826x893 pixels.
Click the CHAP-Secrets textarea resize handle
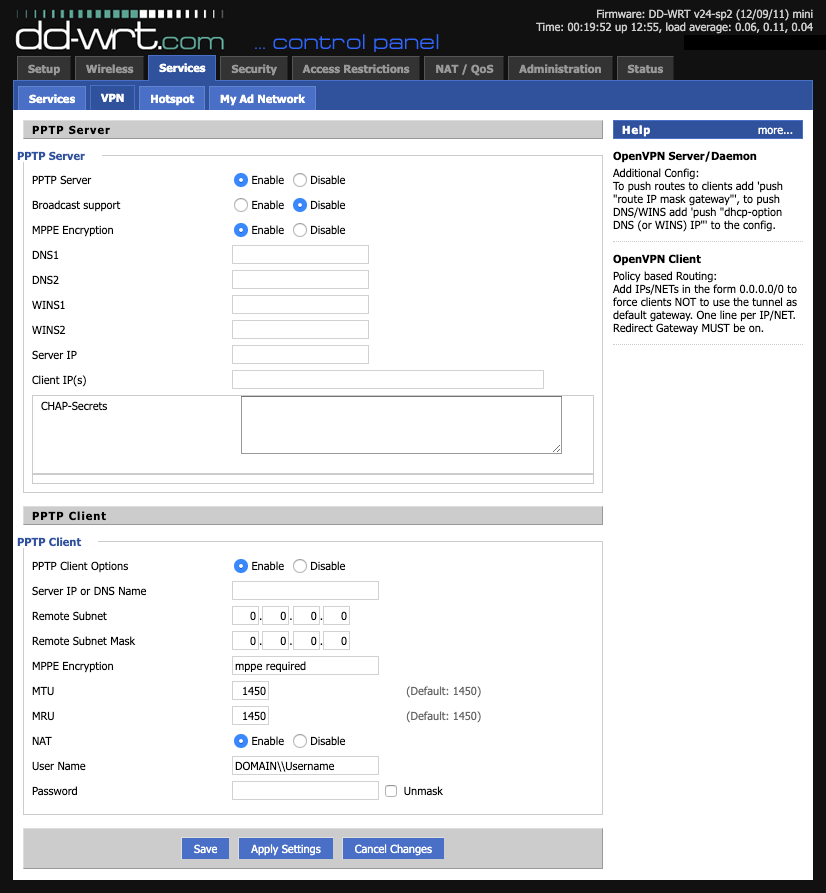pos(557,449)
